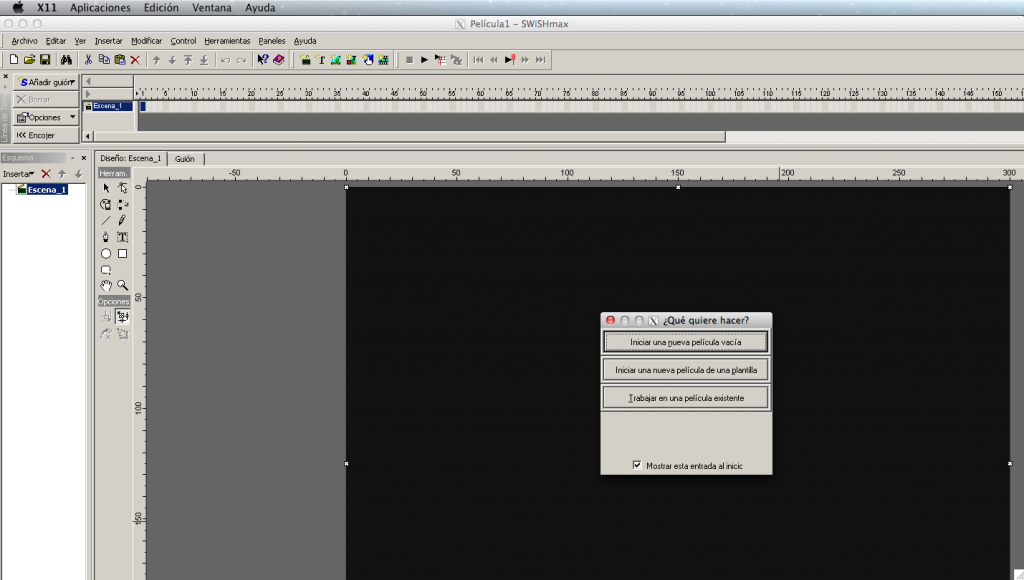The height and width of the screenshot is (580, 1024).
Task: Open the Archivo menu
Action: coord(24,40)
